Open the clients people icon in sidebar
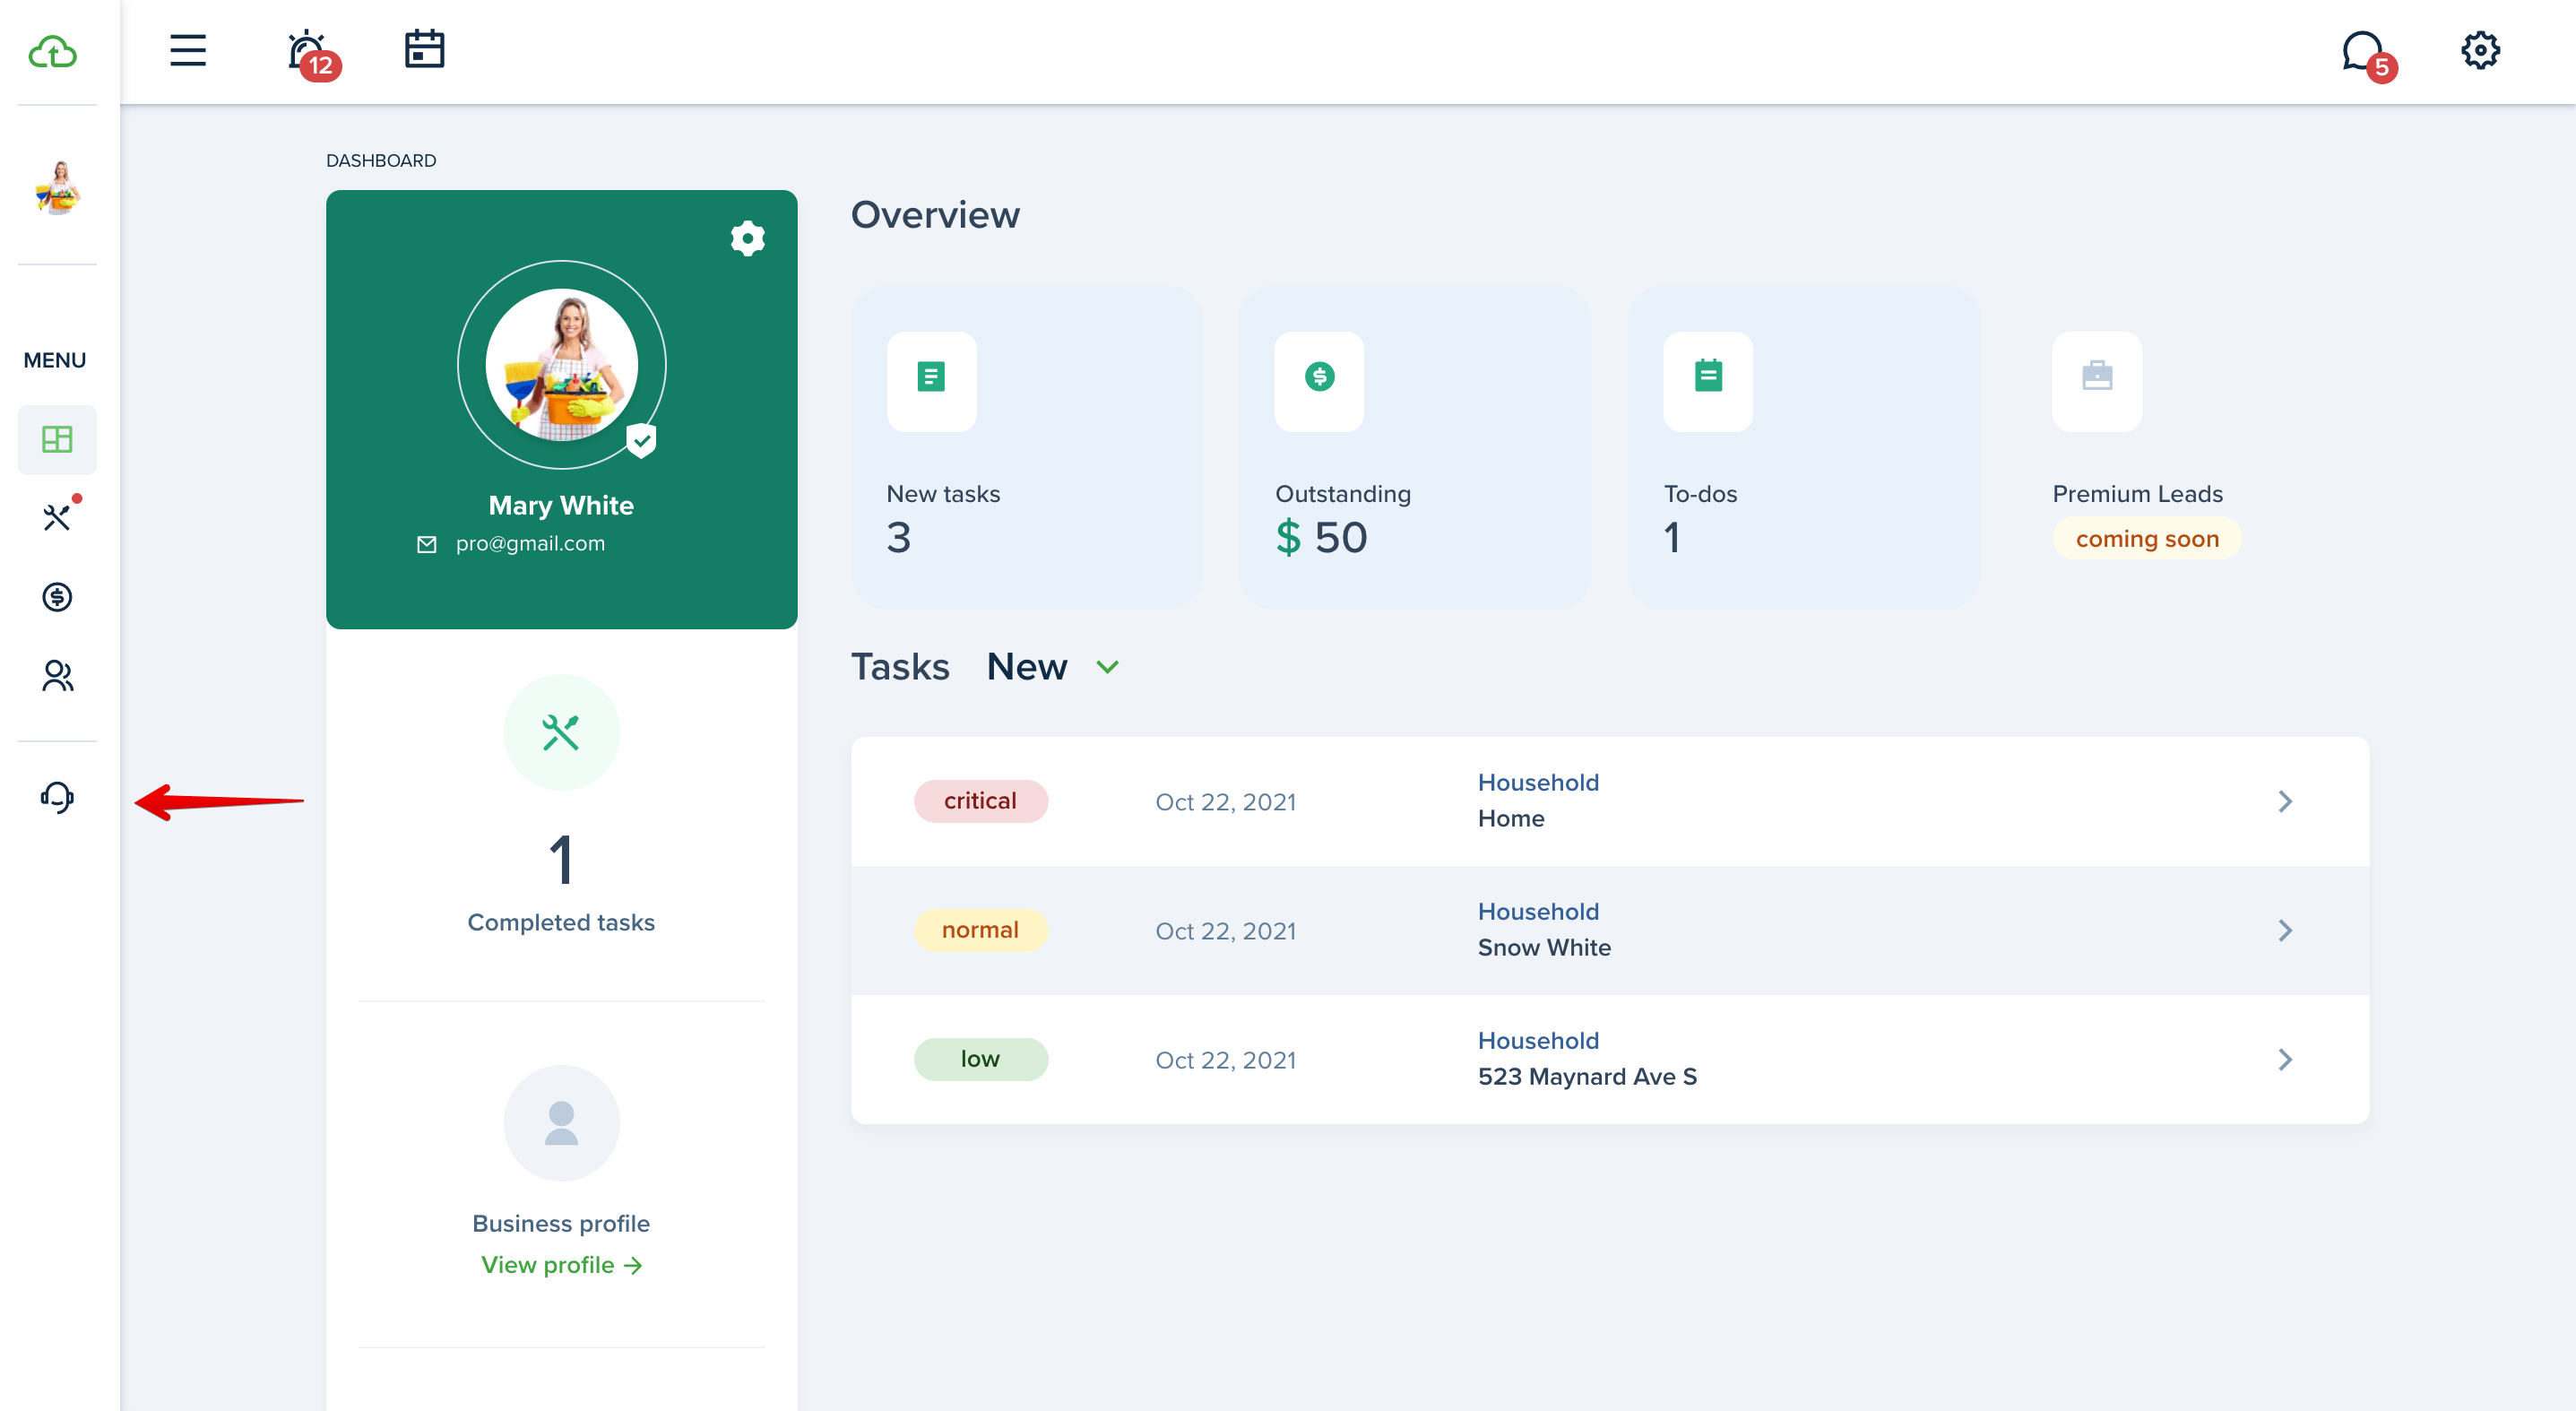Screen dimensions: 2576x1411 (57, 676)
